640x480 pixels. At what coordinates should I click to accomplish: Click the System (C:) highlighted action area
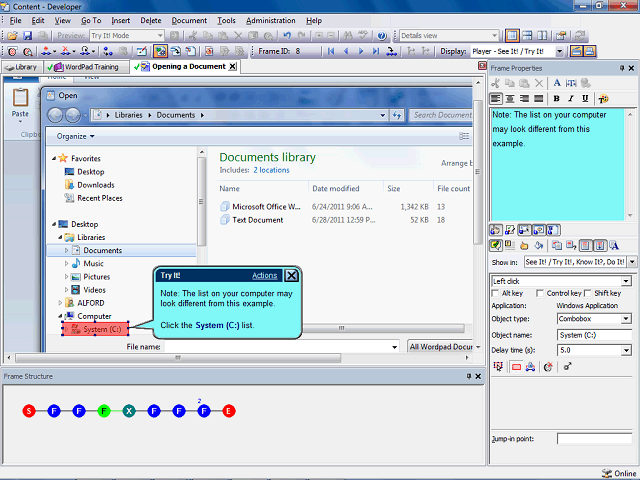pos(95,329)
